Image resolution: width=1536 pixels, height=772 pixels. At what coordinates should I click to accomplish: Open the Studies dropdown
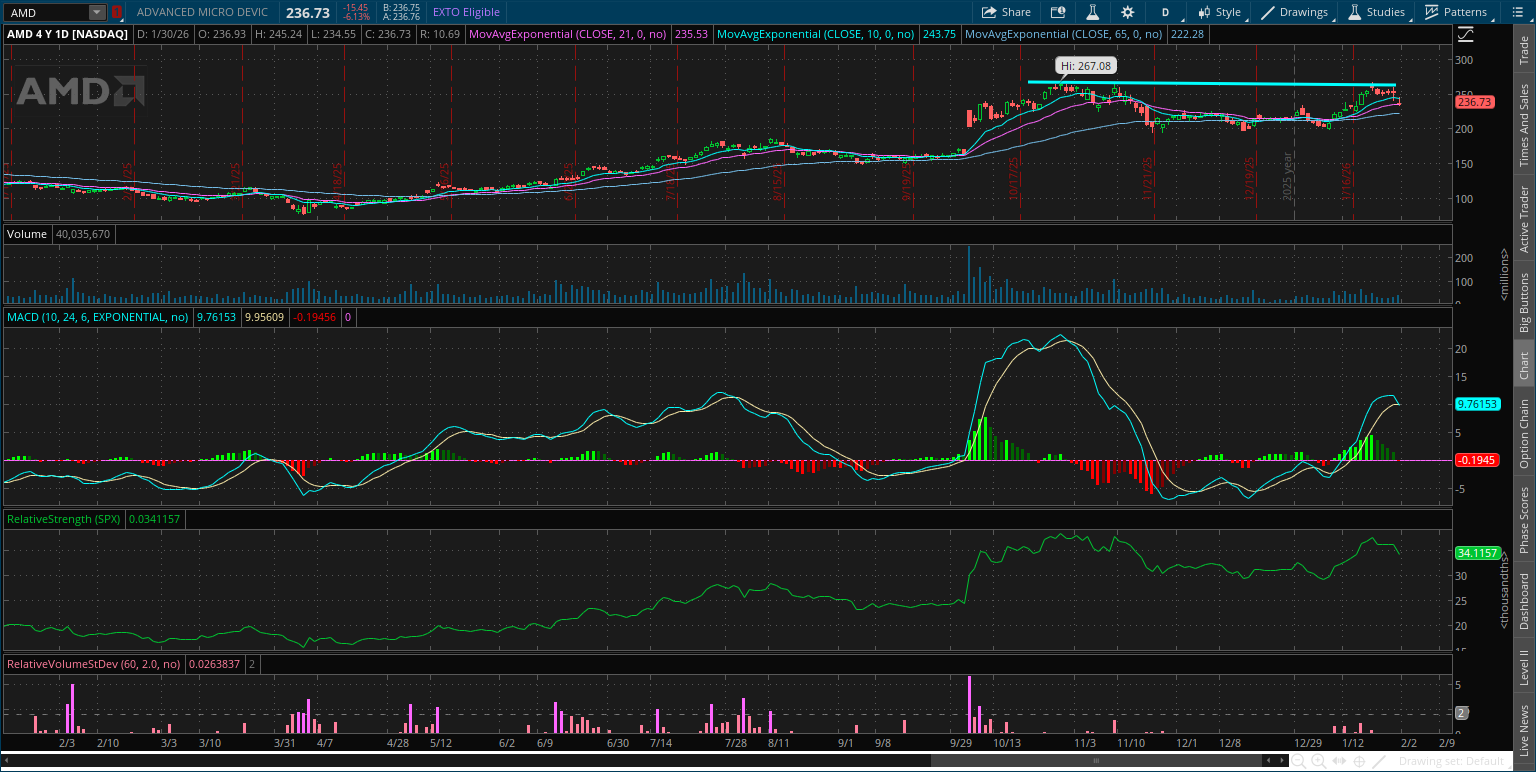(1378, 12)
